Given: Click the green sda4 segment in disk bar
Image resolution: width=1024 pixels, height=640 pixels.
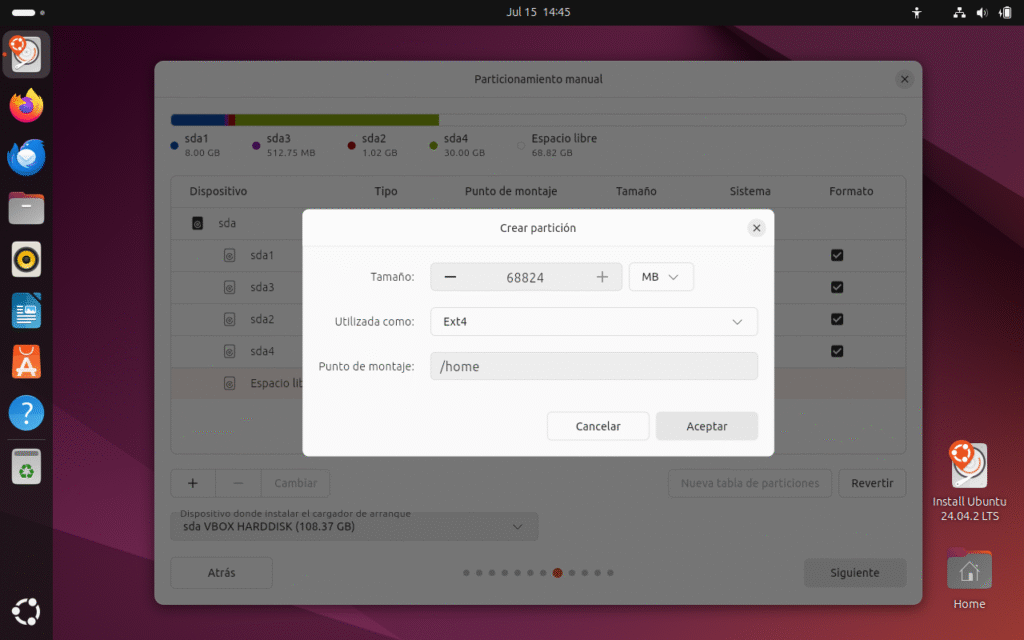Looking at the screenshot, I should point(337,120).
